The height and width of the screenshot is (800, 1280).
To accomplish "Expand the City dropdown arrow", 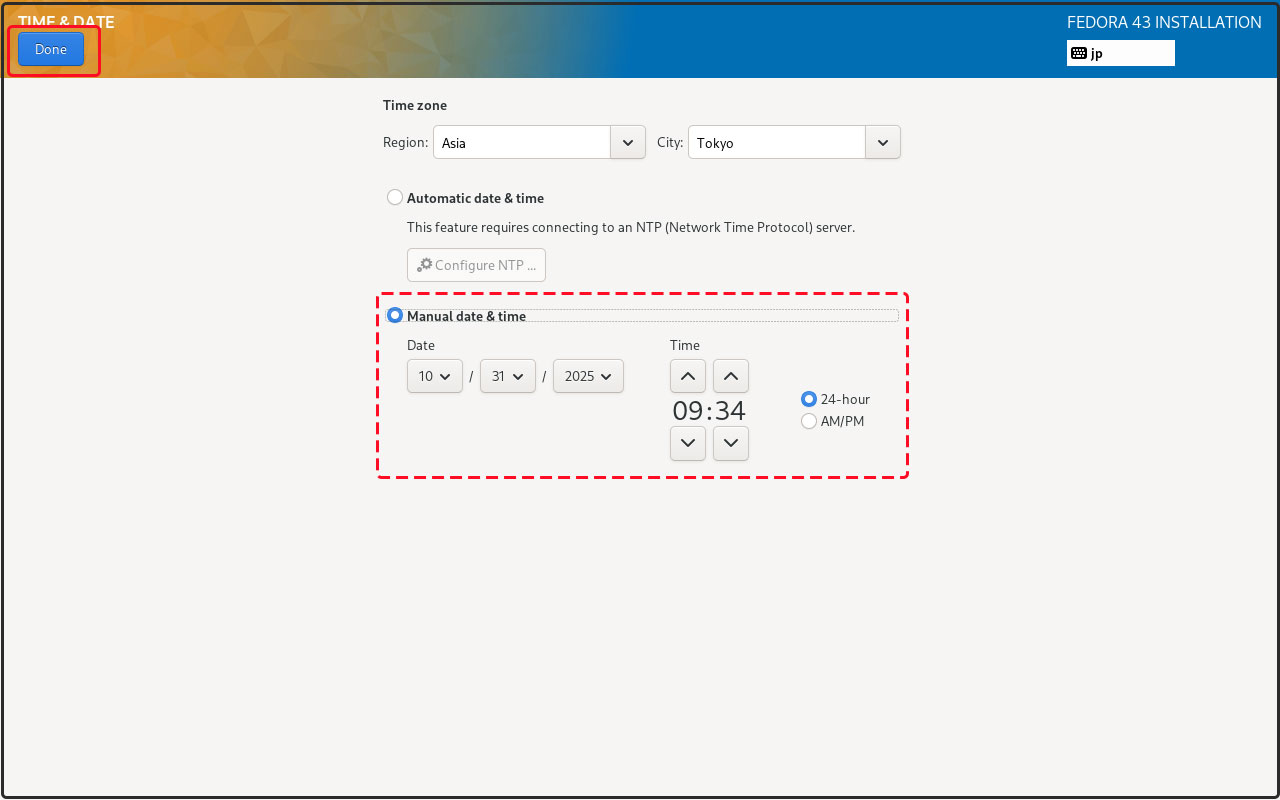I will (x=882, y=142).
